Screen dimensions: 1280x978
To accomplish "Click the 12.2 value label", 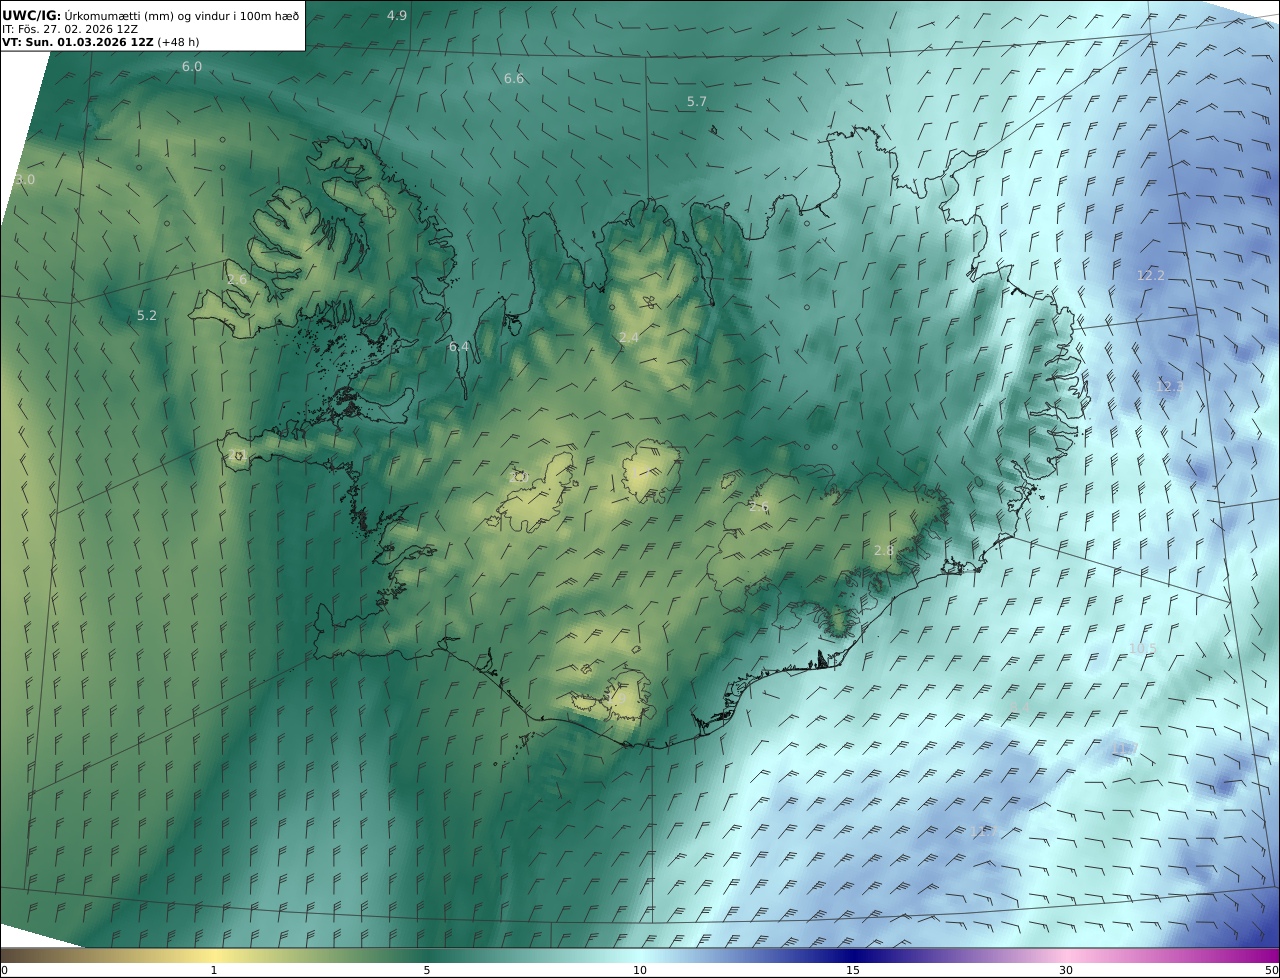I will 1151,275.
